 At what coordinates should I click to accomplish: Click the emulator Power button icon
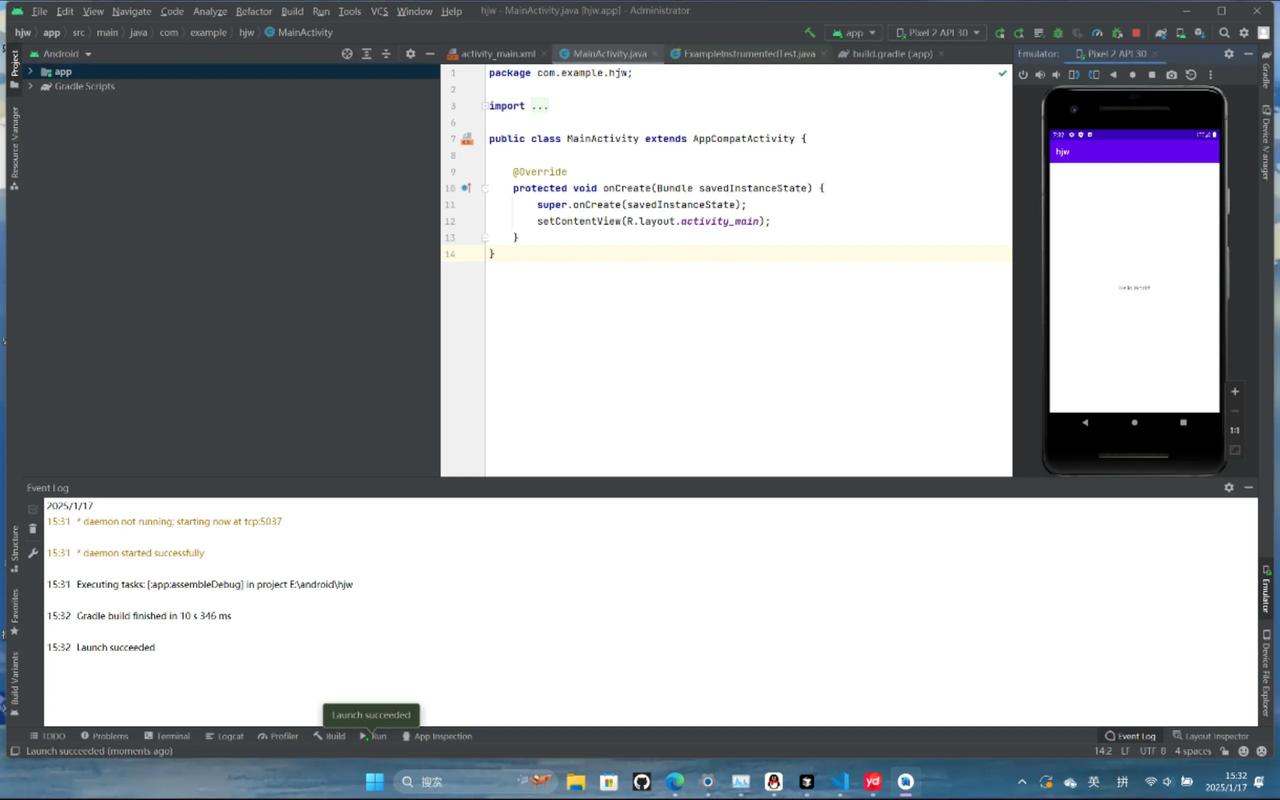1022,74
